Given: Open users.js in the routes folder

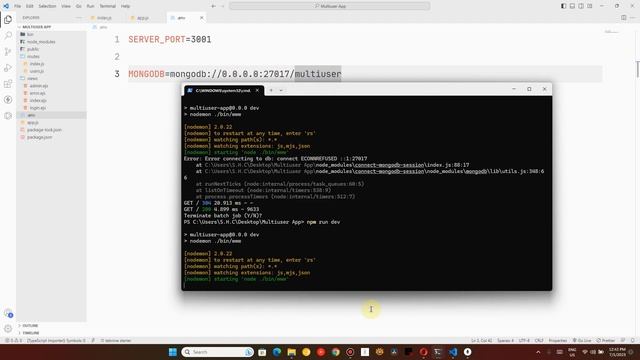Looking at the screenshot, I should (x=37, y=71).
